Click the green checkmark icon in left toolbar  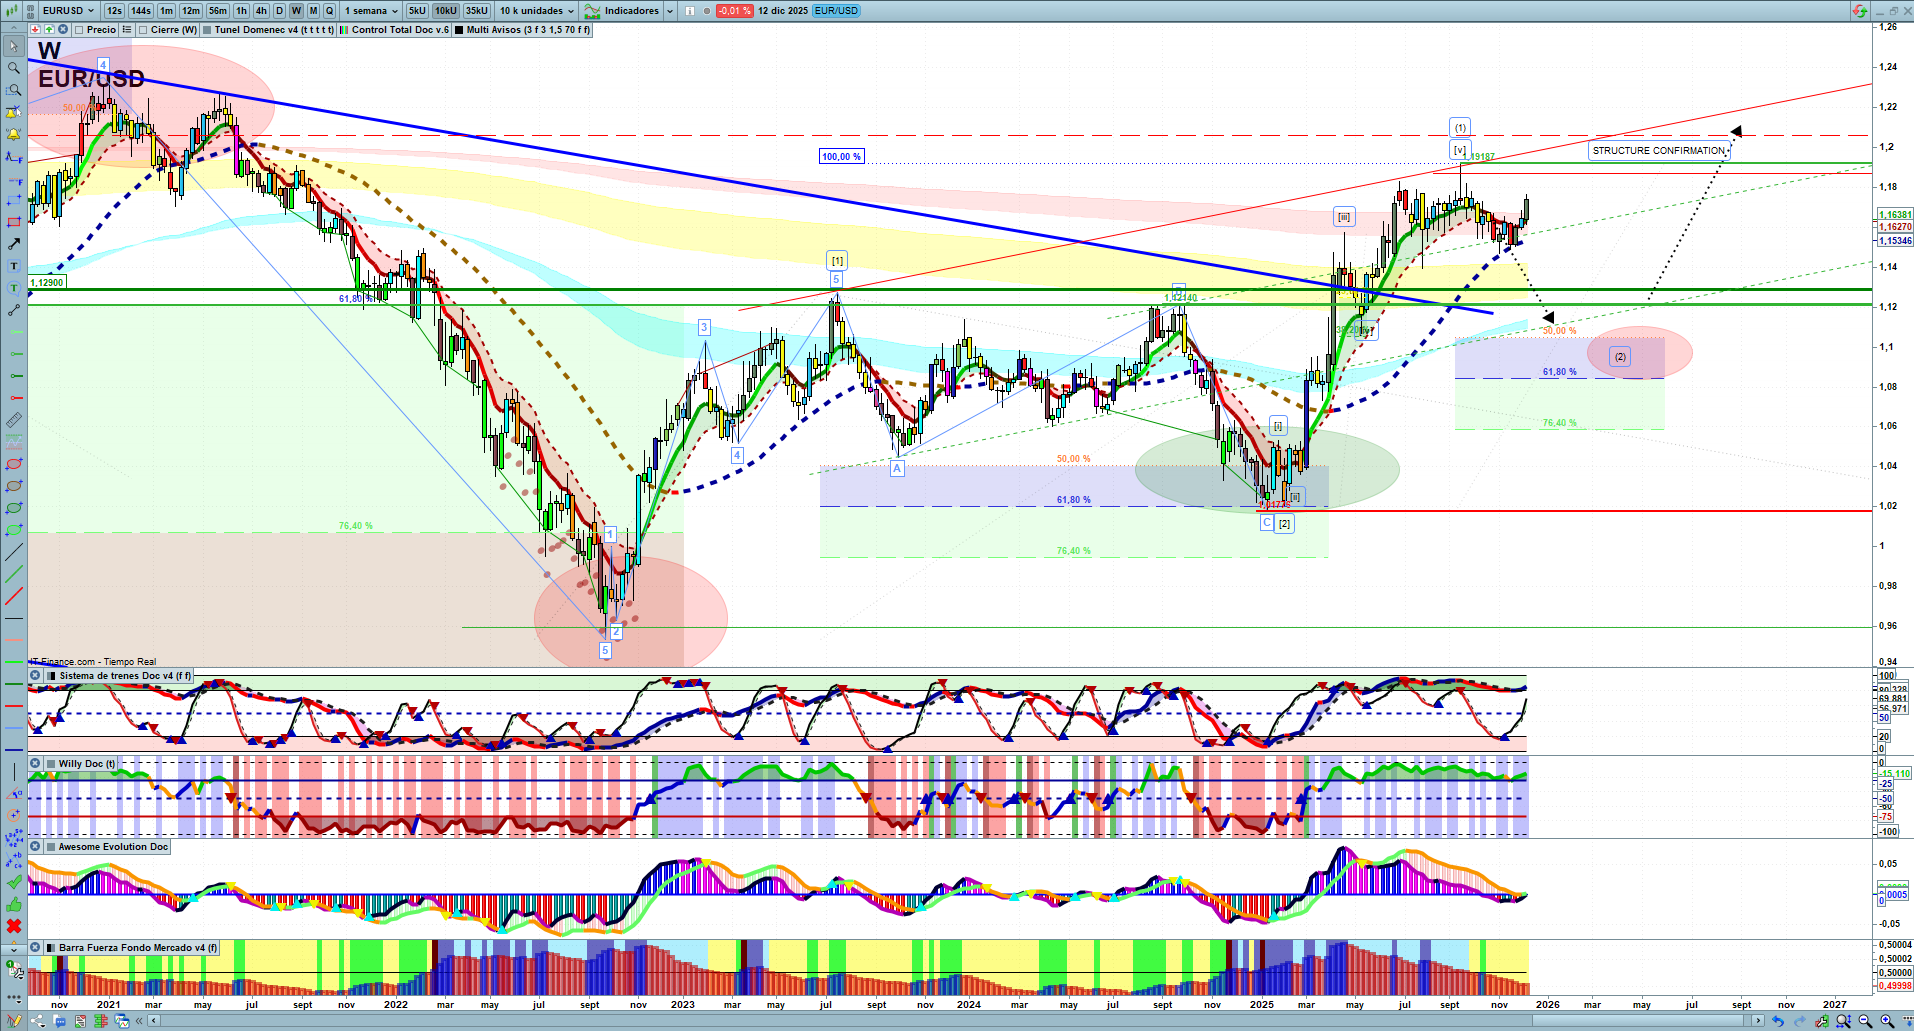pyautogui.click(x=14, y=882)
